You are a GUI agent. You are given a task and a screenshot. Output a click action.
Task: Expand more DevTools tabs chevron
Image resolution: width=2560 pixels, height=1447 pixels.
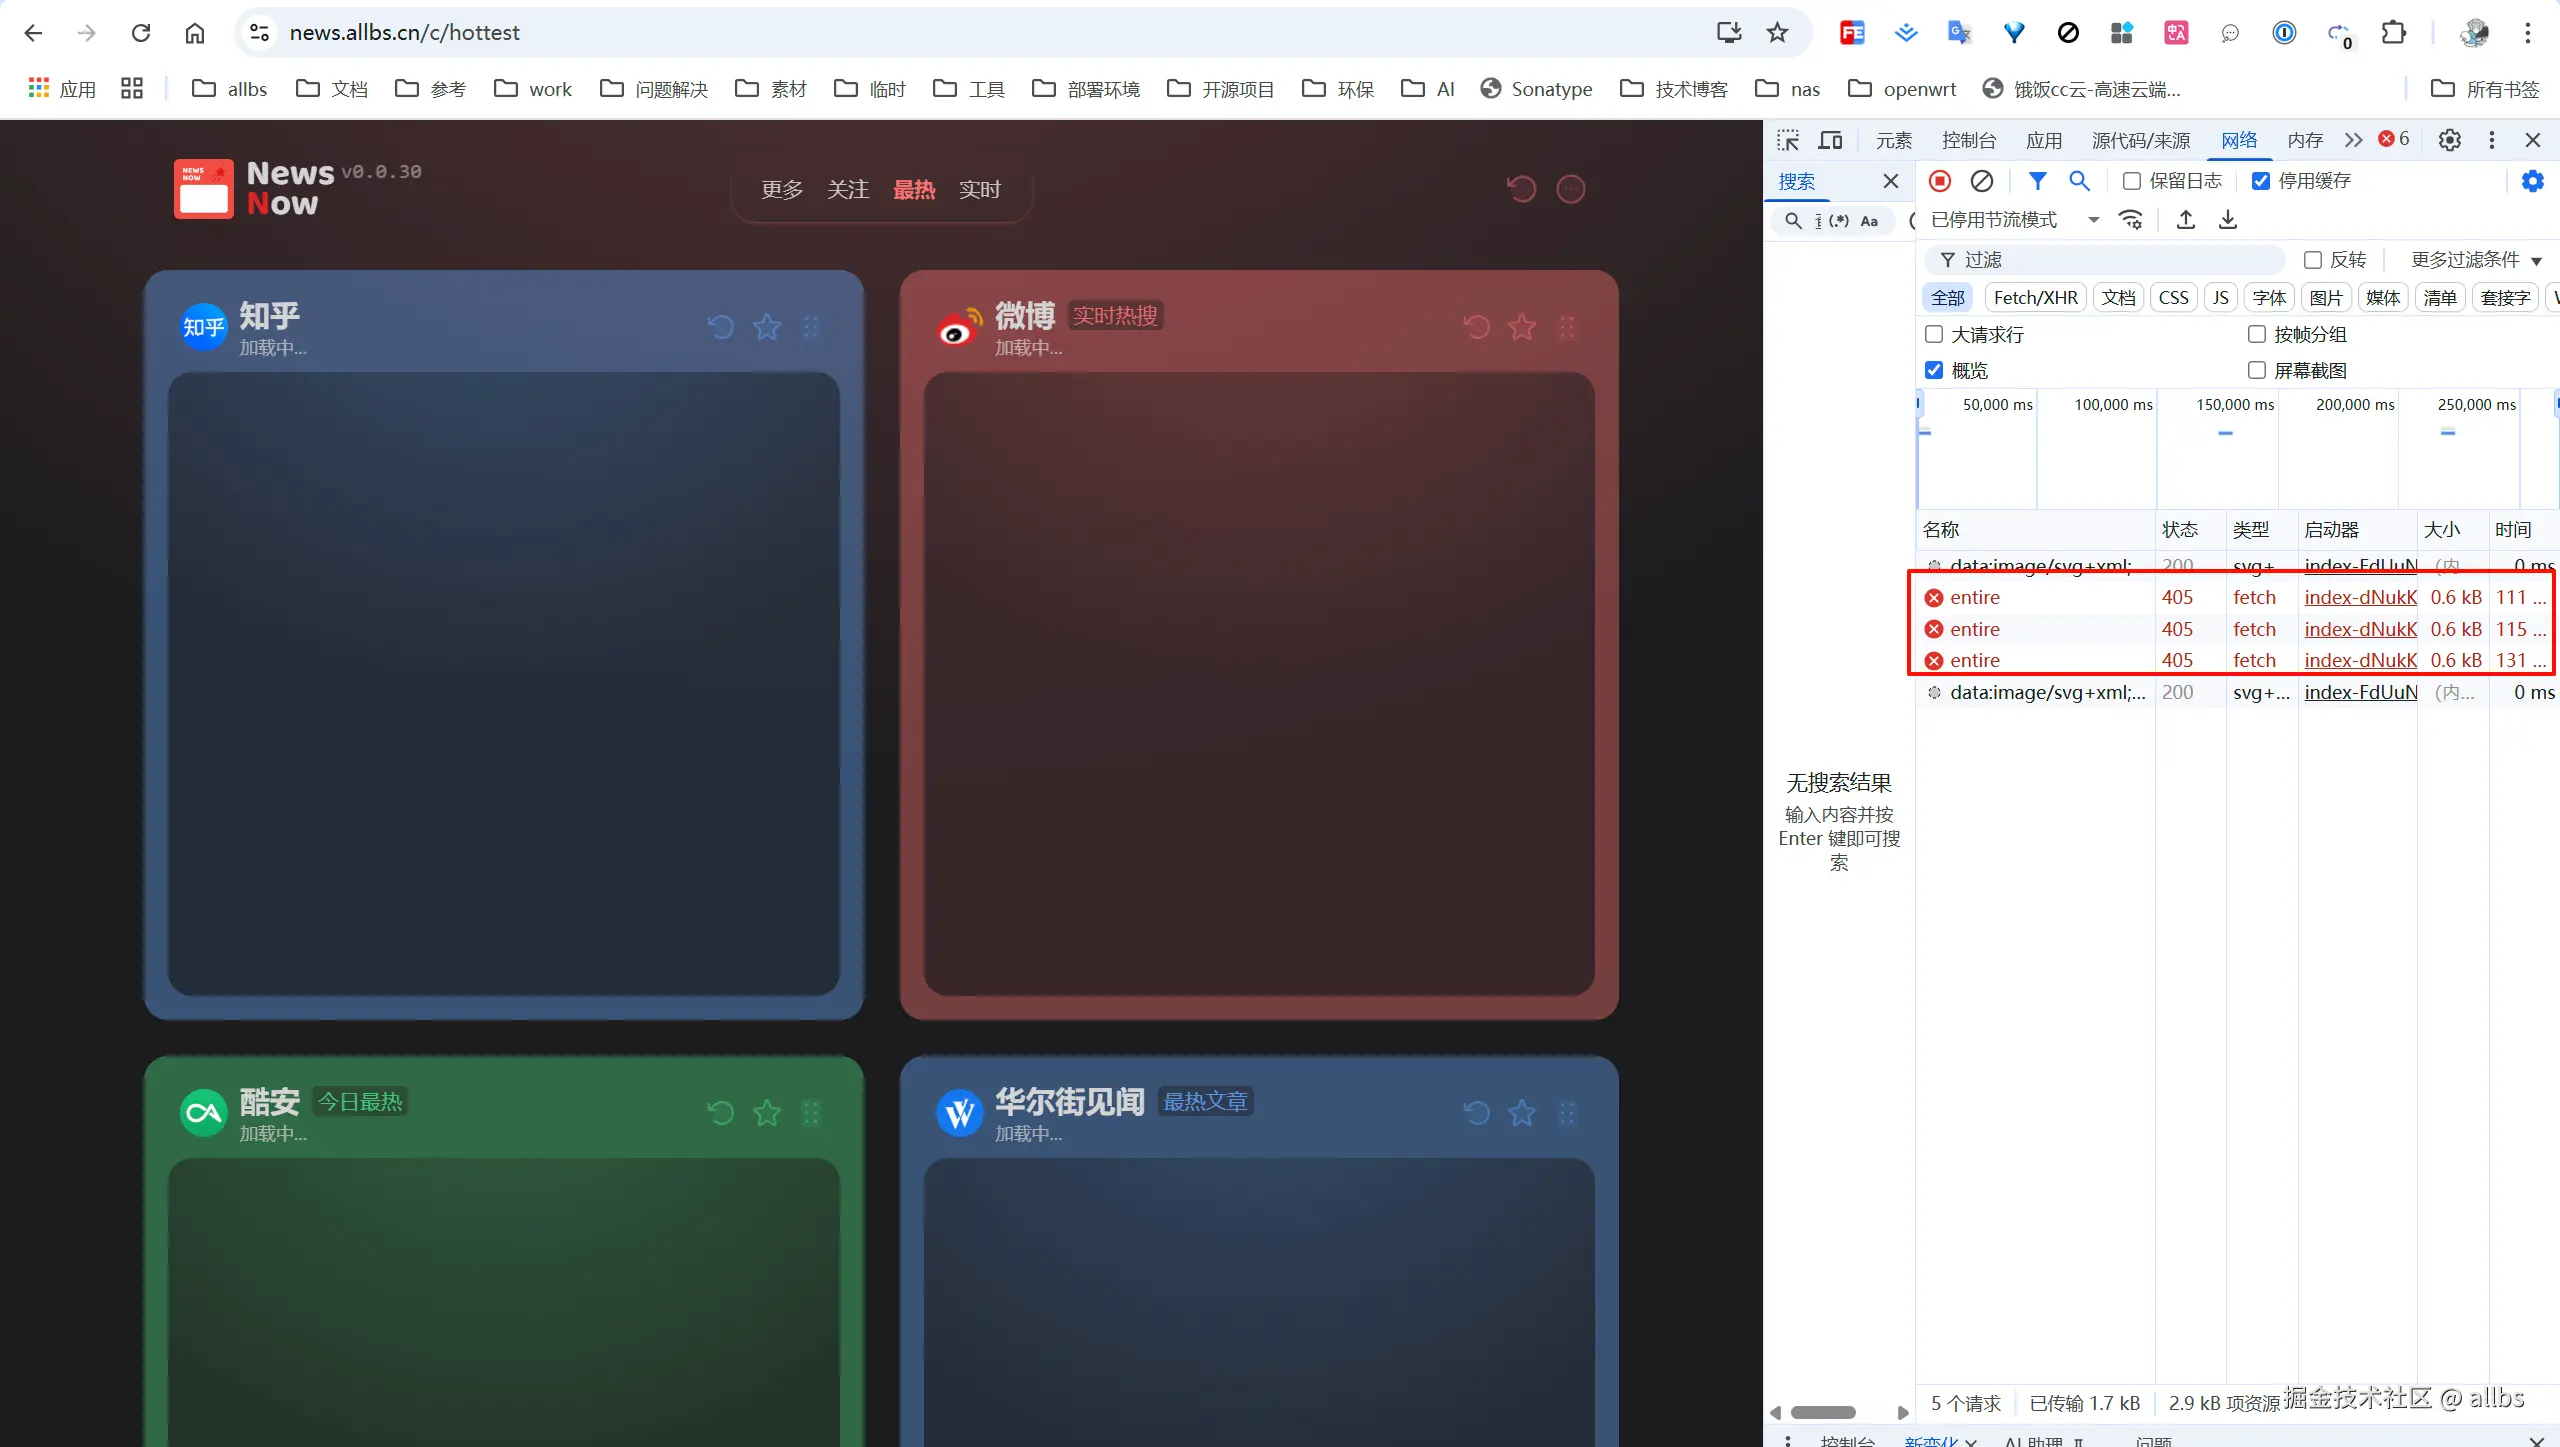pyautogui.click(x=2353, y=140)
